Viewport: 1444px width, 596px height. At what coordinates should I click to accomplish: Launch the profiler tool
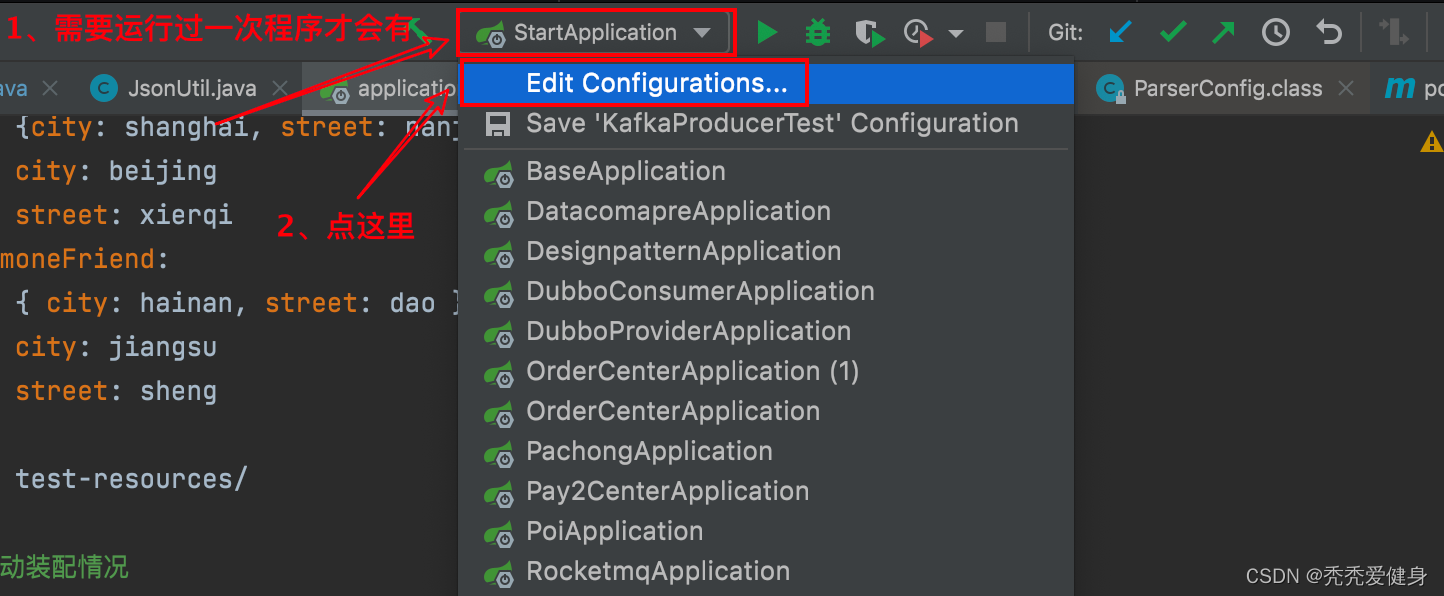point(916,32)
